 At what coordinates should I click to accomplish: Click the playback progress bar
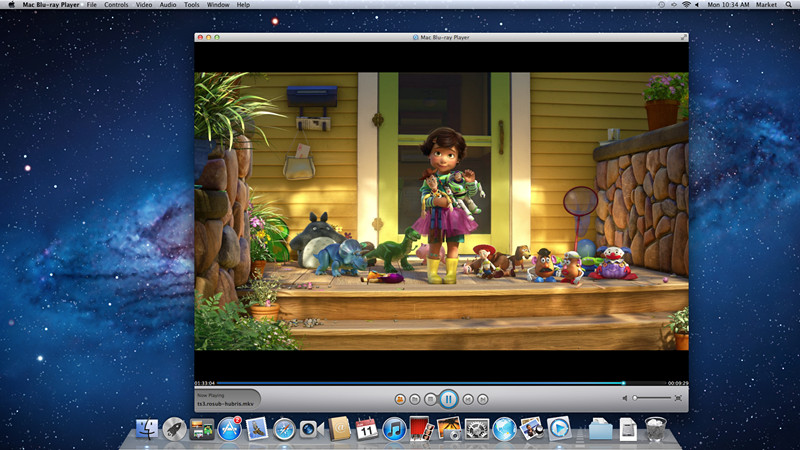pos(420,383)
